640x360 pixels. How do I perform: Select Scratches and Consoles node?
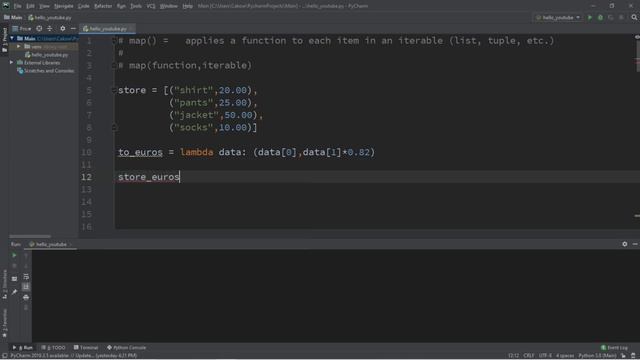46,71
